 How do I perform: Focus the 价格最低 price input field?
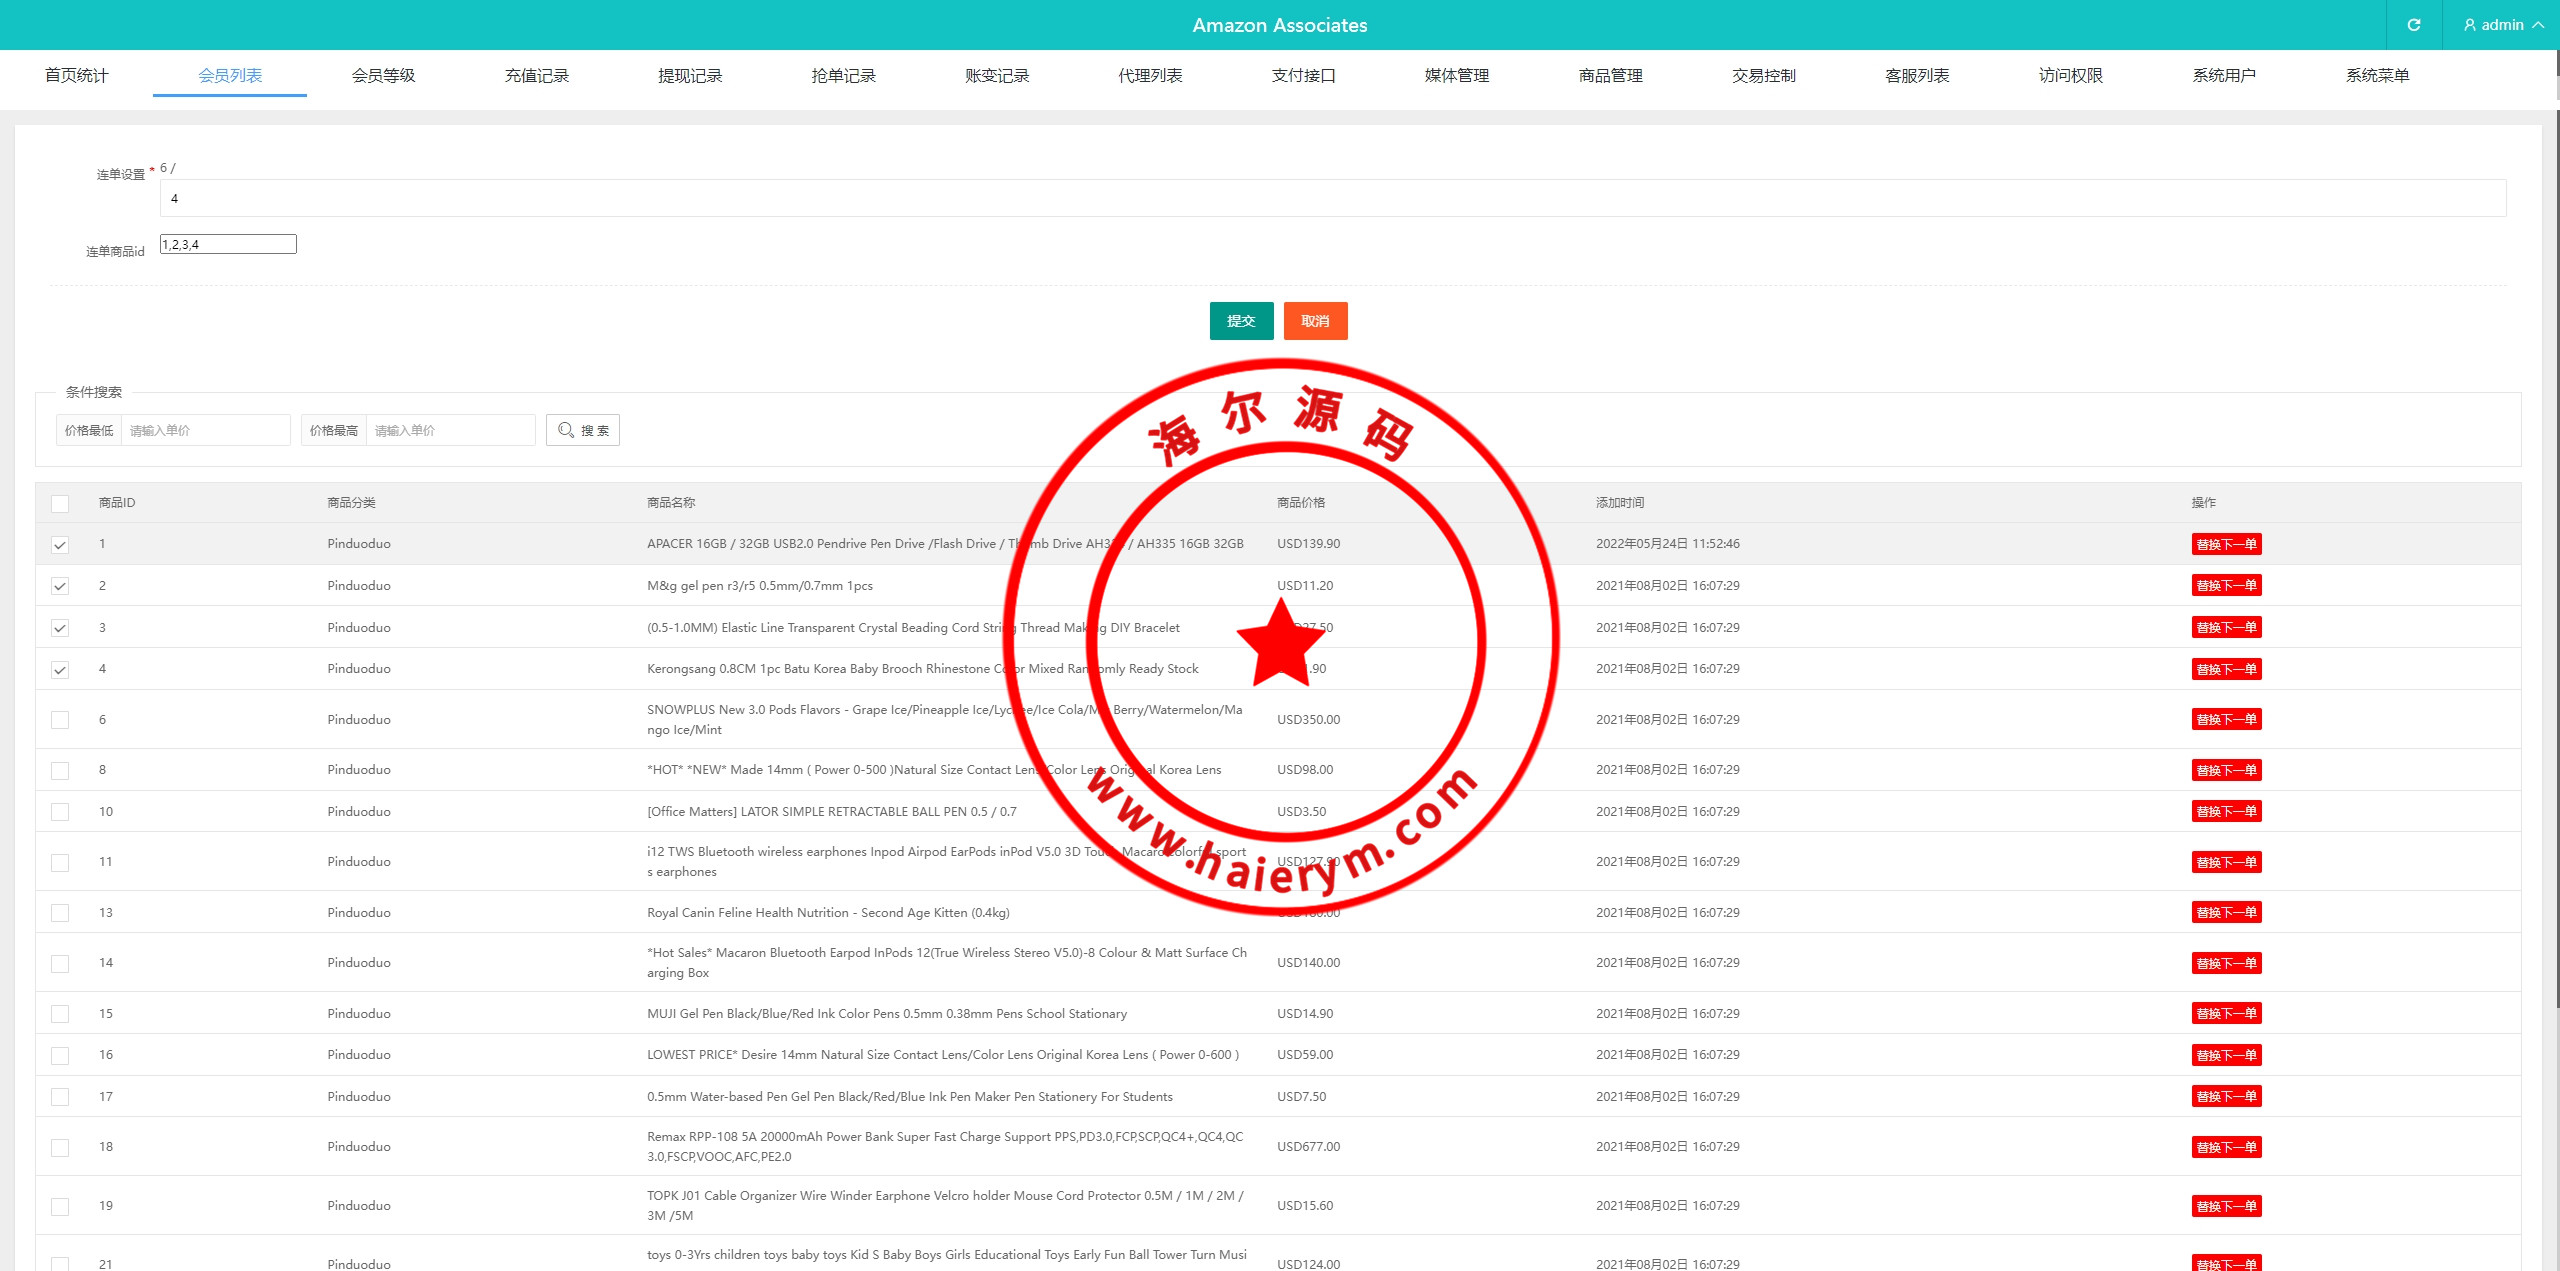205,430
